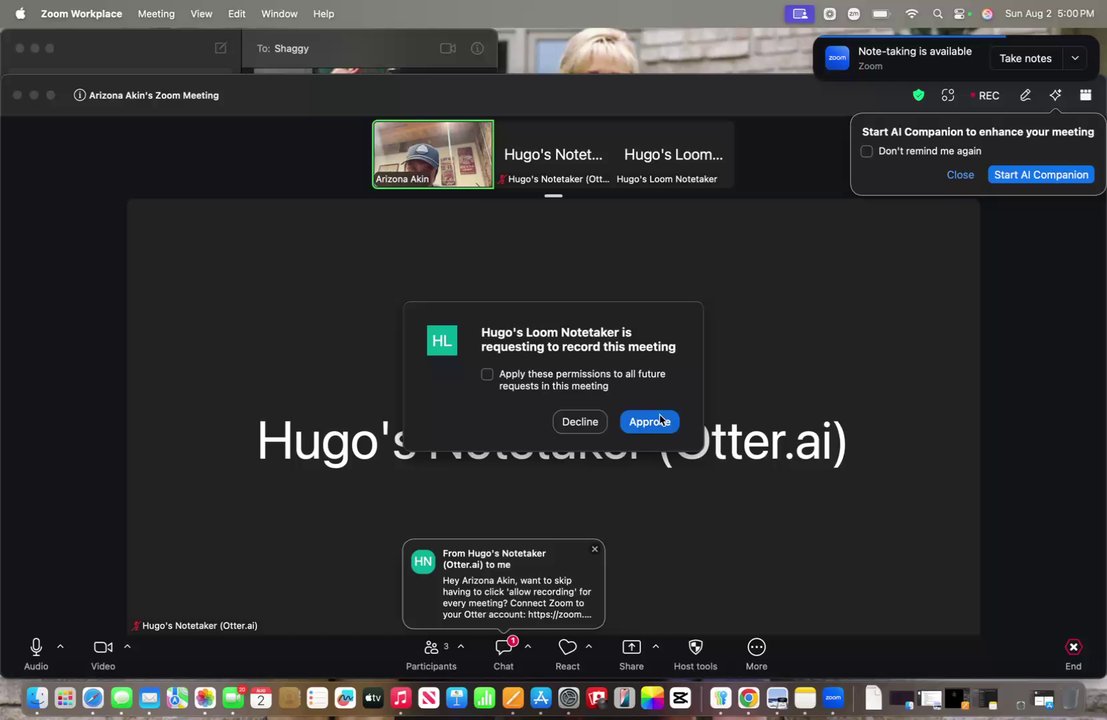Click the Take notes button
The height and width of the screenshot is (720, 1107).
point(1025,59)
